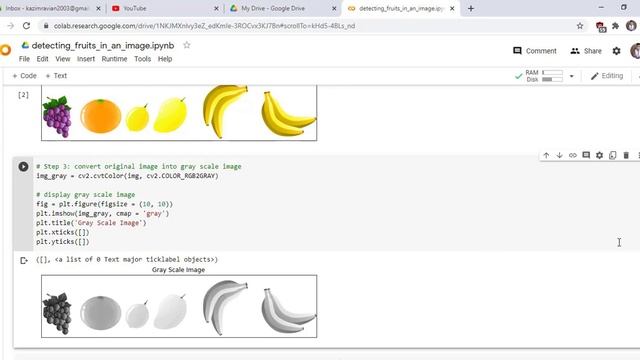Open a new browser tab
This screenshot has width=640, height=360.
(471, 9)
